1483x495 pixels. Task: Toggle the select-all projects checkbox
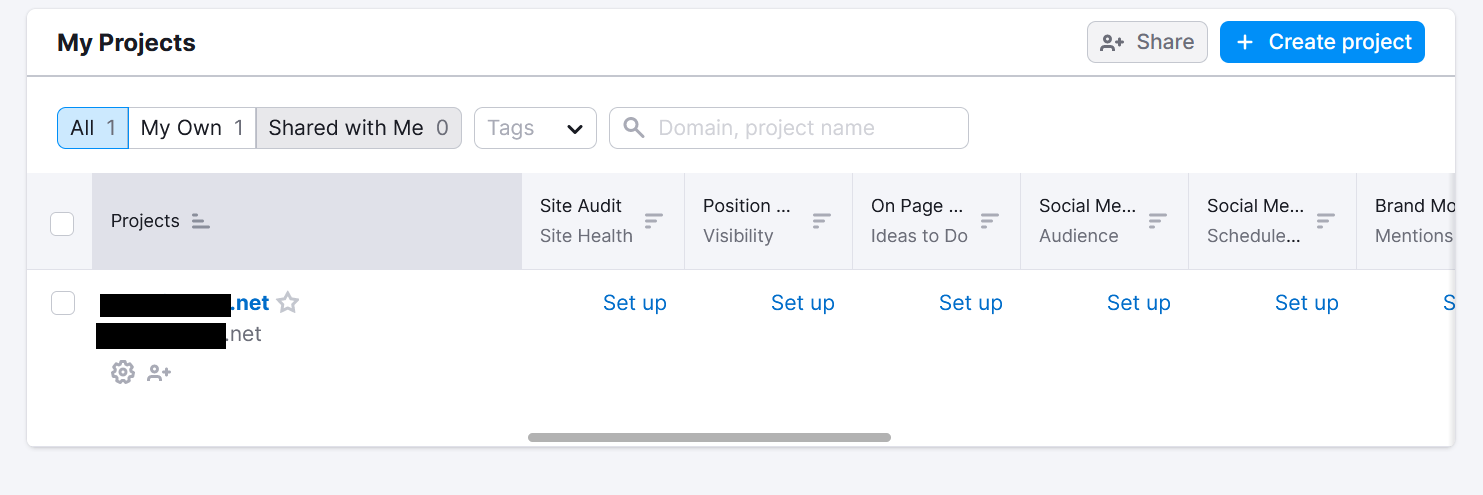pyautogui.click(x=62, y=223)
